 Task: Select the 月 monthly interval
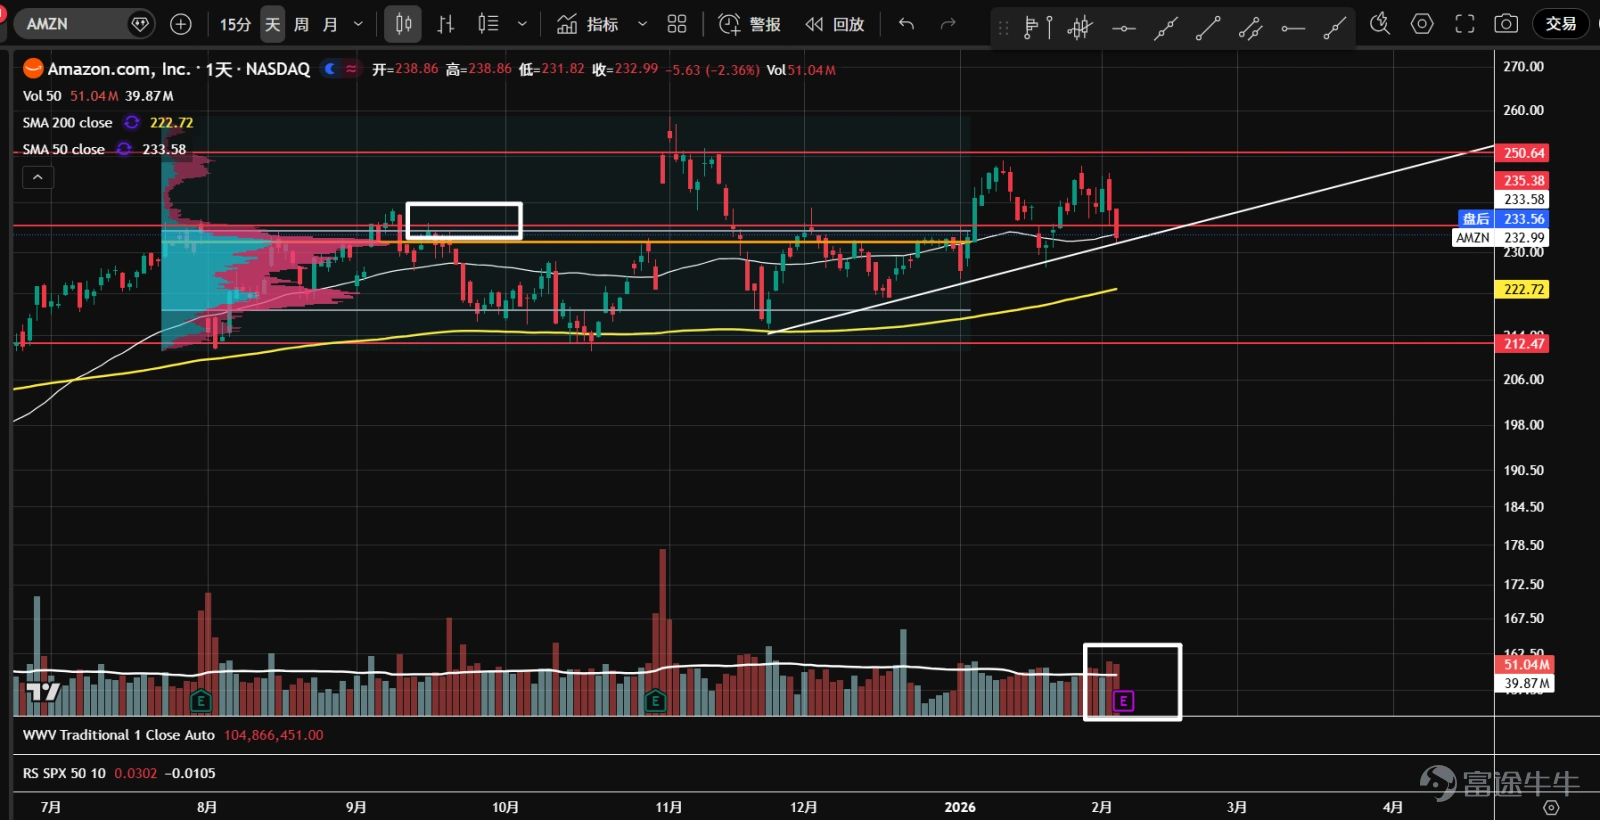pyautogui.click(x=331, y=24)
